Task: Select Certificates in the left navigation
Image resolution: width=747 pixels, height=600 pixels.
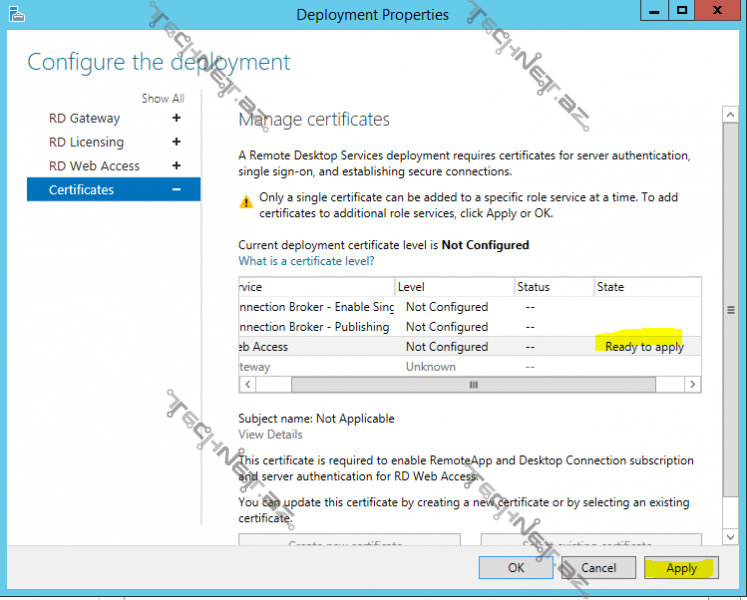Action: click(x=82, y=190)
